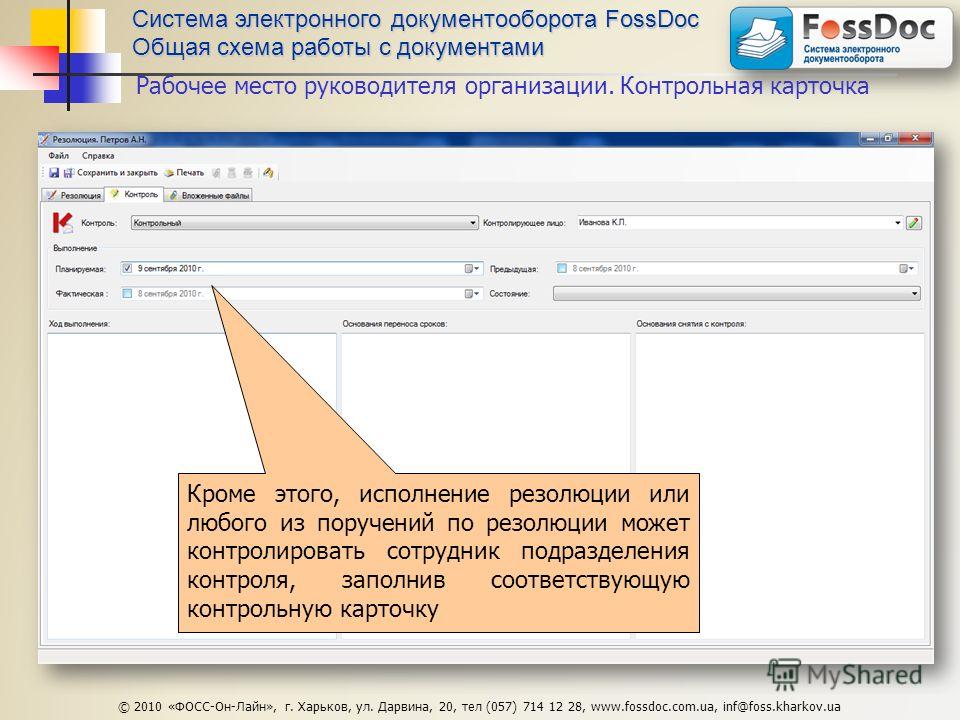The height and width of the screenshot is (720, 960).
Task: Click the 'Основания снятия с контроля' text area
Action: click(x=779, y=486)
